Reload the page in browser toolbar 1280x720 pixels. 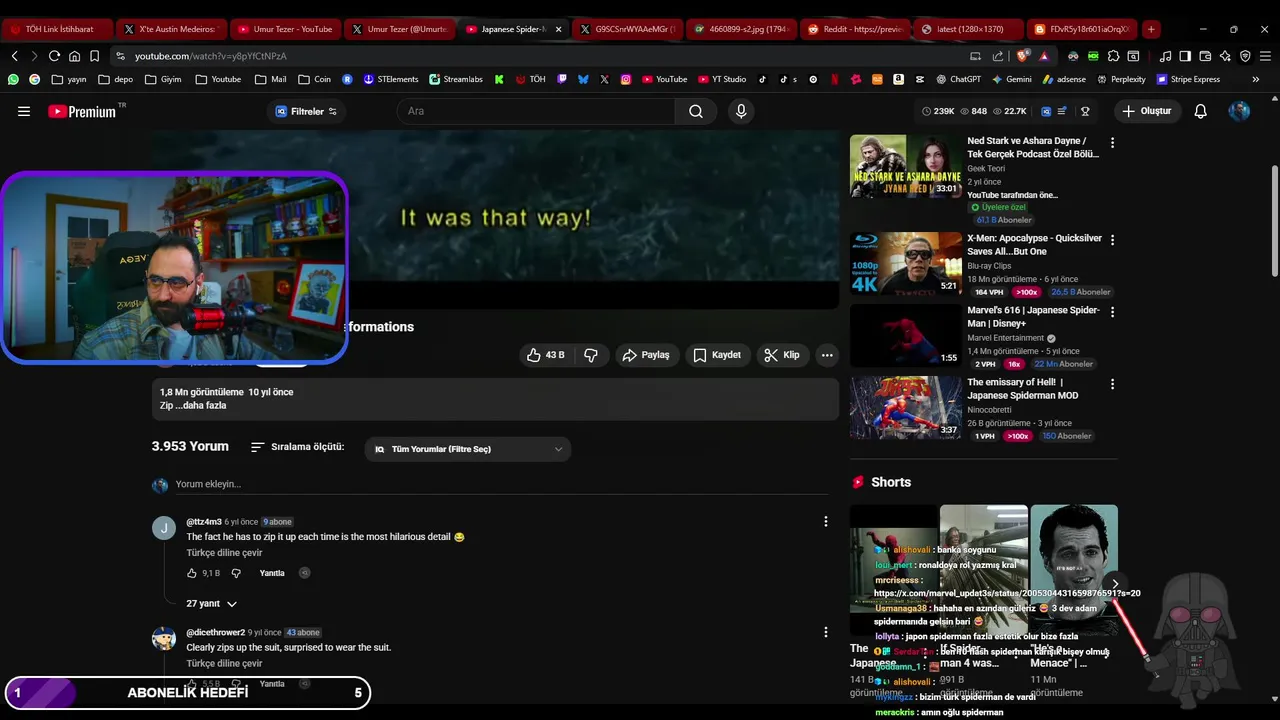pos(54,56)
